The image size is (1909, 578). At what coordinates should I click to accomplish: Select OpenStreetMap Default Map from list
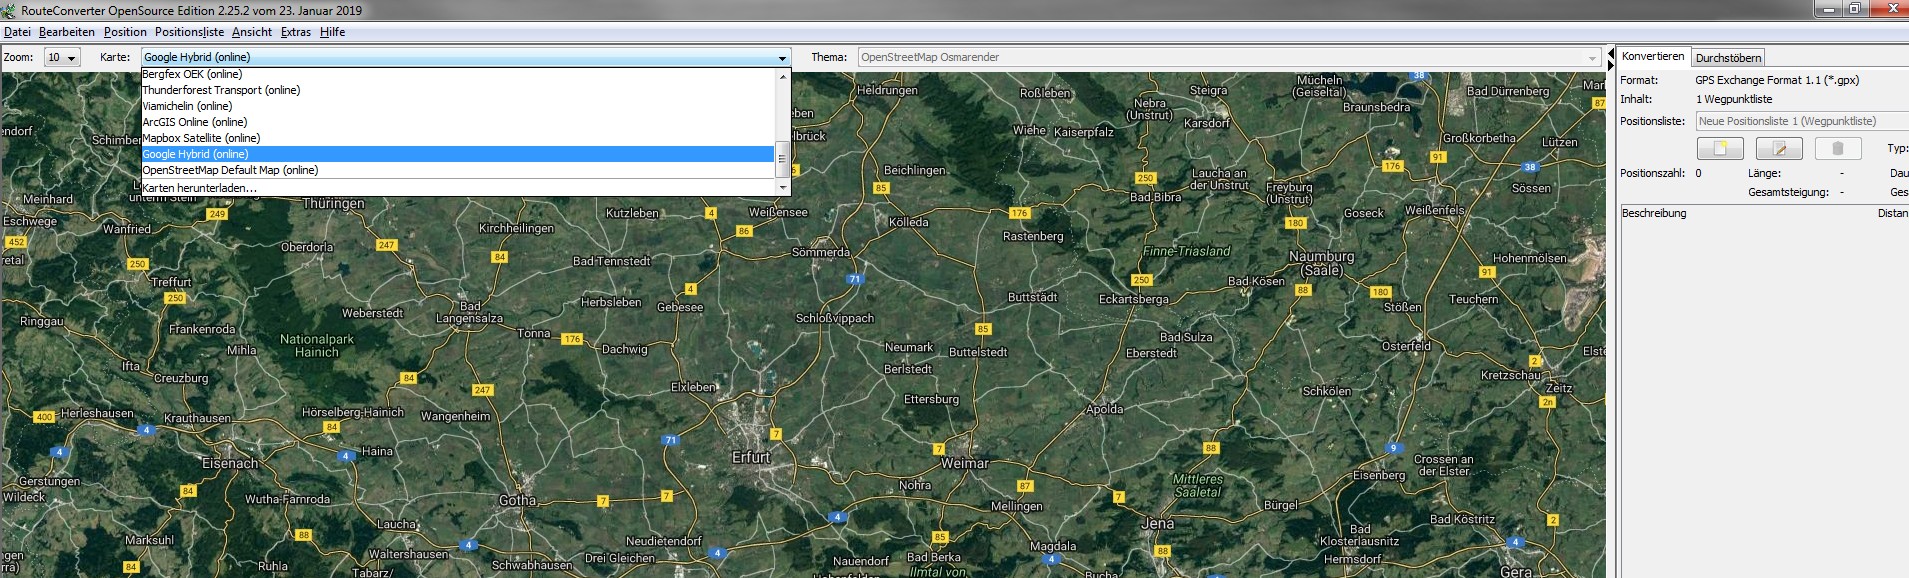click(230, 170)
